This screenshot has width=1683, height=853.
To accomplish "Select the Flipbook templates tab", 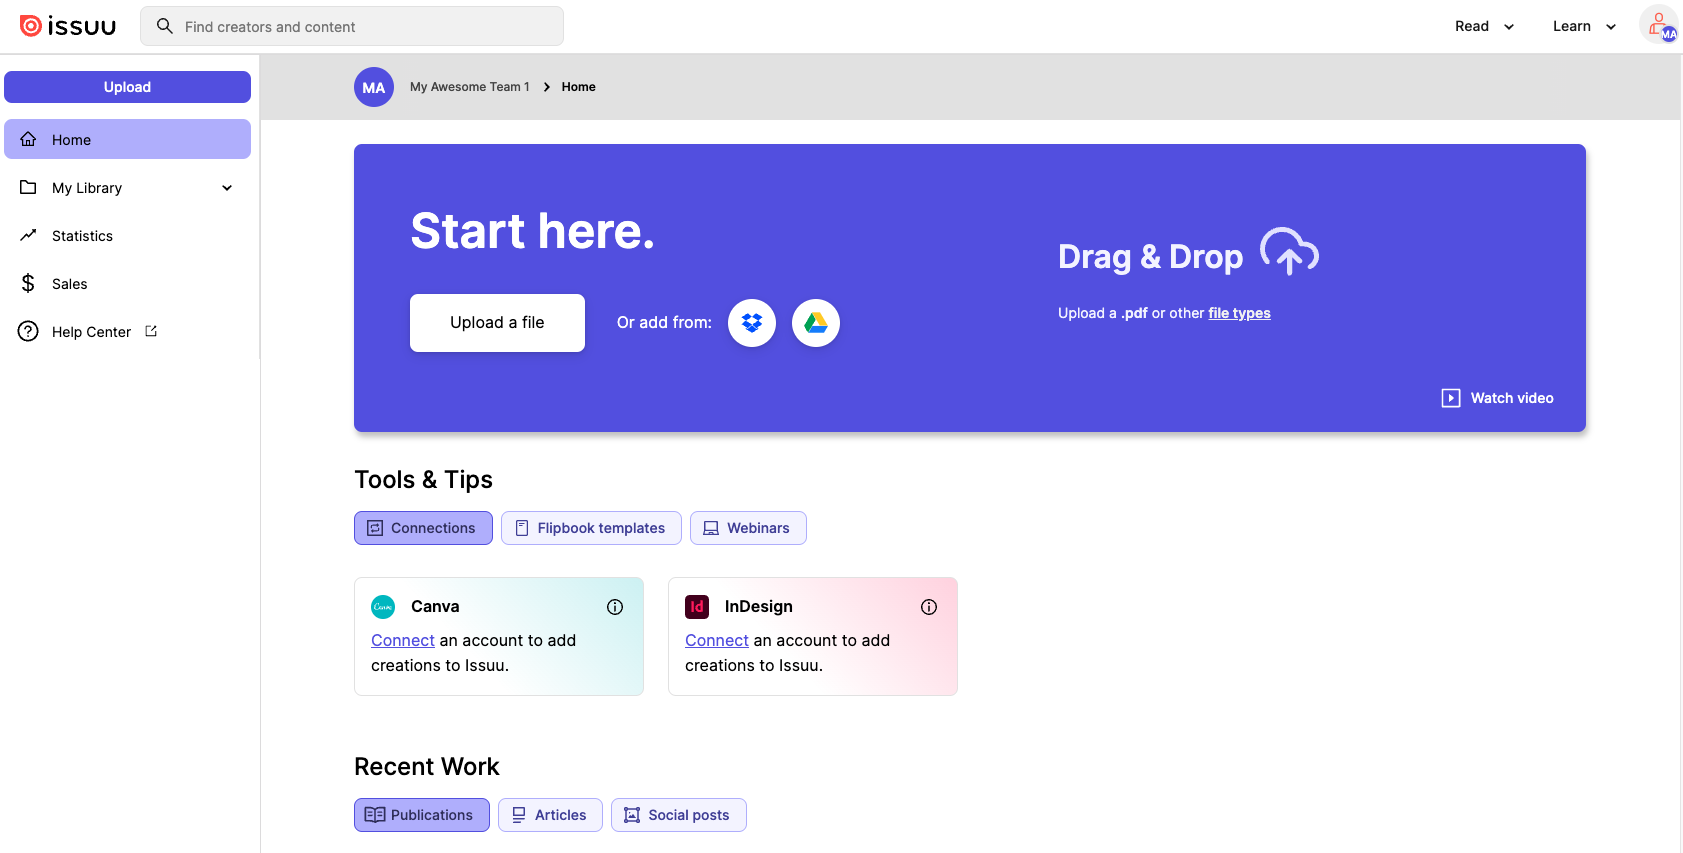I will (591, 528).
